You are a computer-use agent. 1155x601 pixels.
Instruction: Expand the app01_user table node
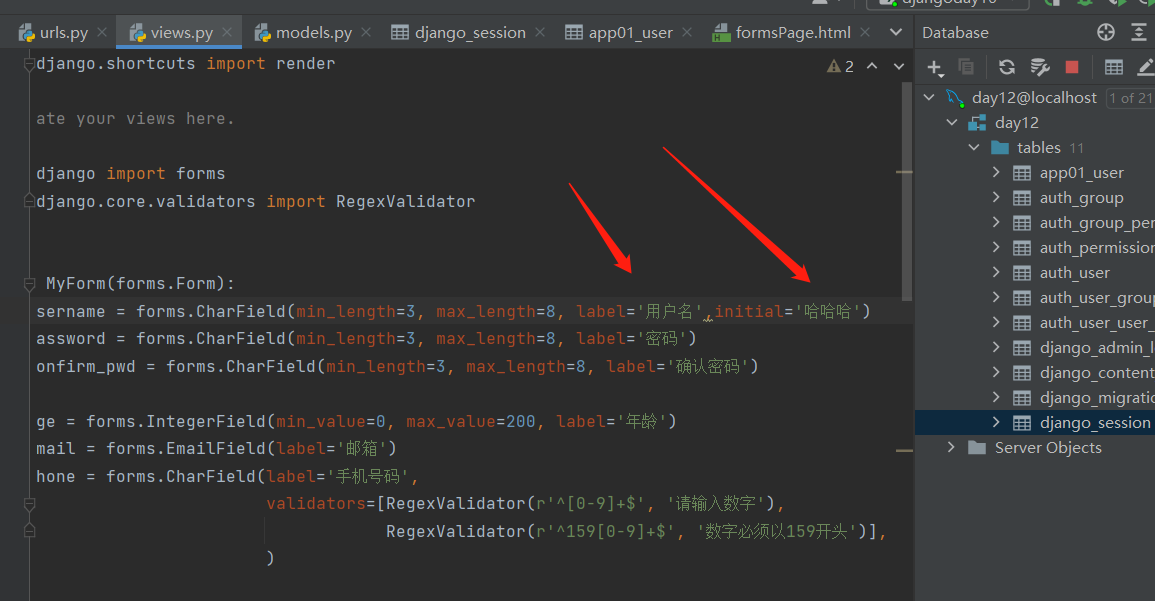(x=996, y=172)
